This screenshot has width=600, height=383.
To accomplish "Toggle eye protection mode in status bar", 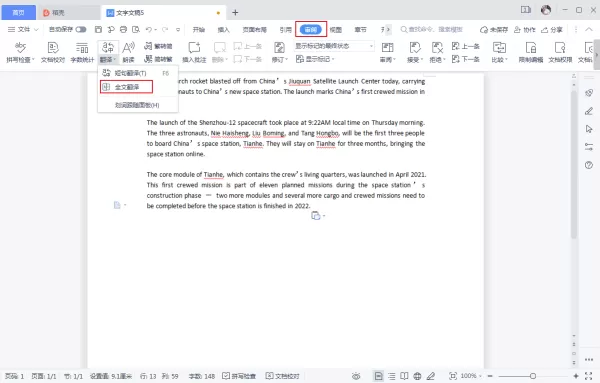I will (x=356, y=376).
